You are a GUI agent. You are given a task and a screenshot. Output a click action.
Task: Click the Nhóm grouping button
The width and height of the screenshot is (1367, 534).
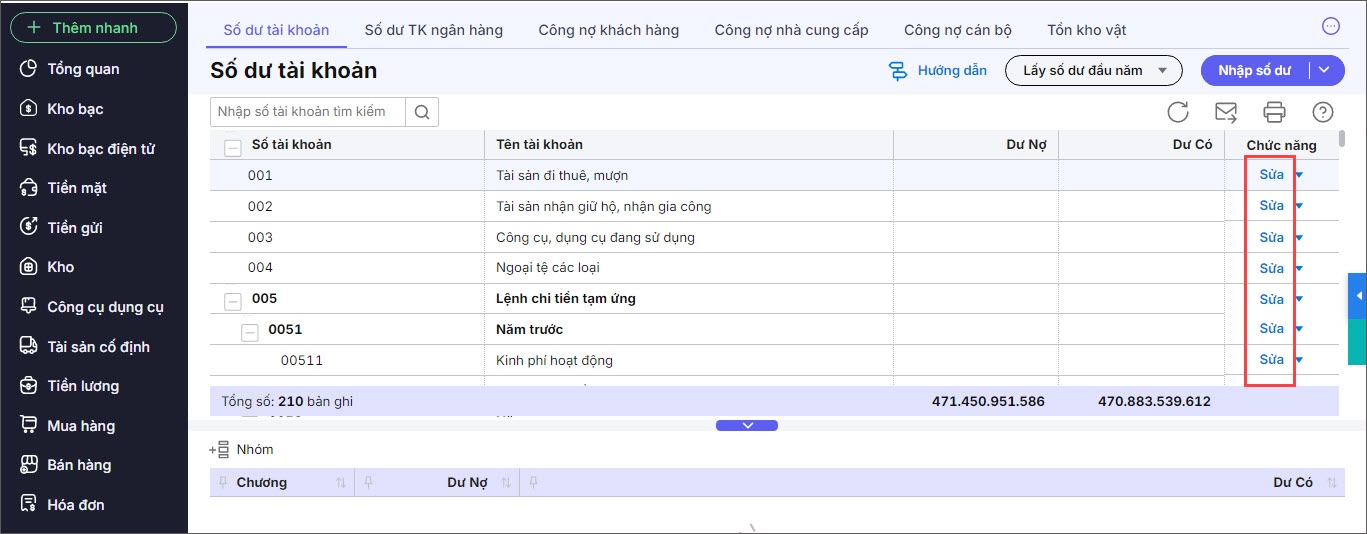pyautogui.click(x=242, y=450)
